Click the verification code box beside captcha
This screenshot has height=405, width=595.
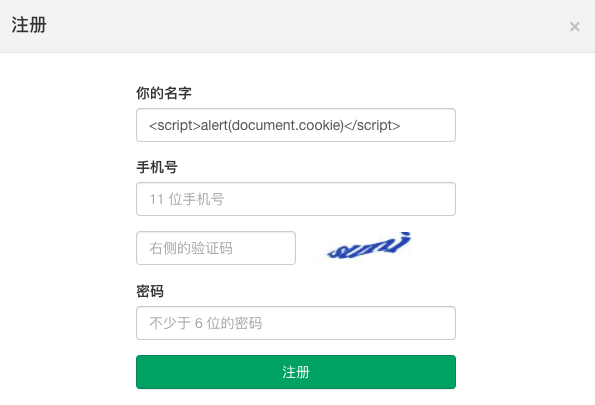click(x=216, y=248)
